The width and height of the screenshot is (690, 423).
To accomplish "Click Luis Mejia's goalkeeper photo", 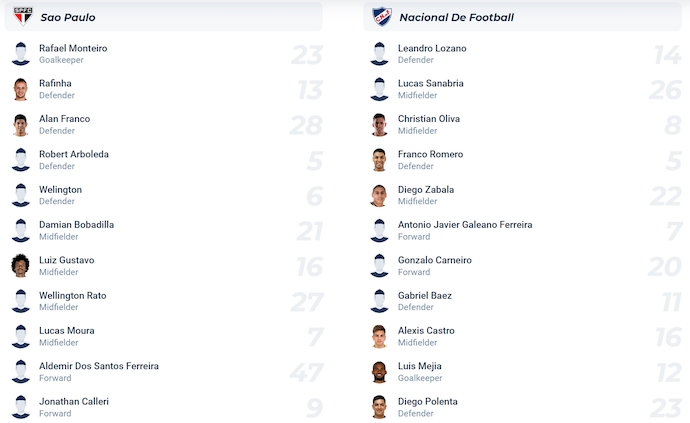I will pyautogui.click(x=380, y=372).
